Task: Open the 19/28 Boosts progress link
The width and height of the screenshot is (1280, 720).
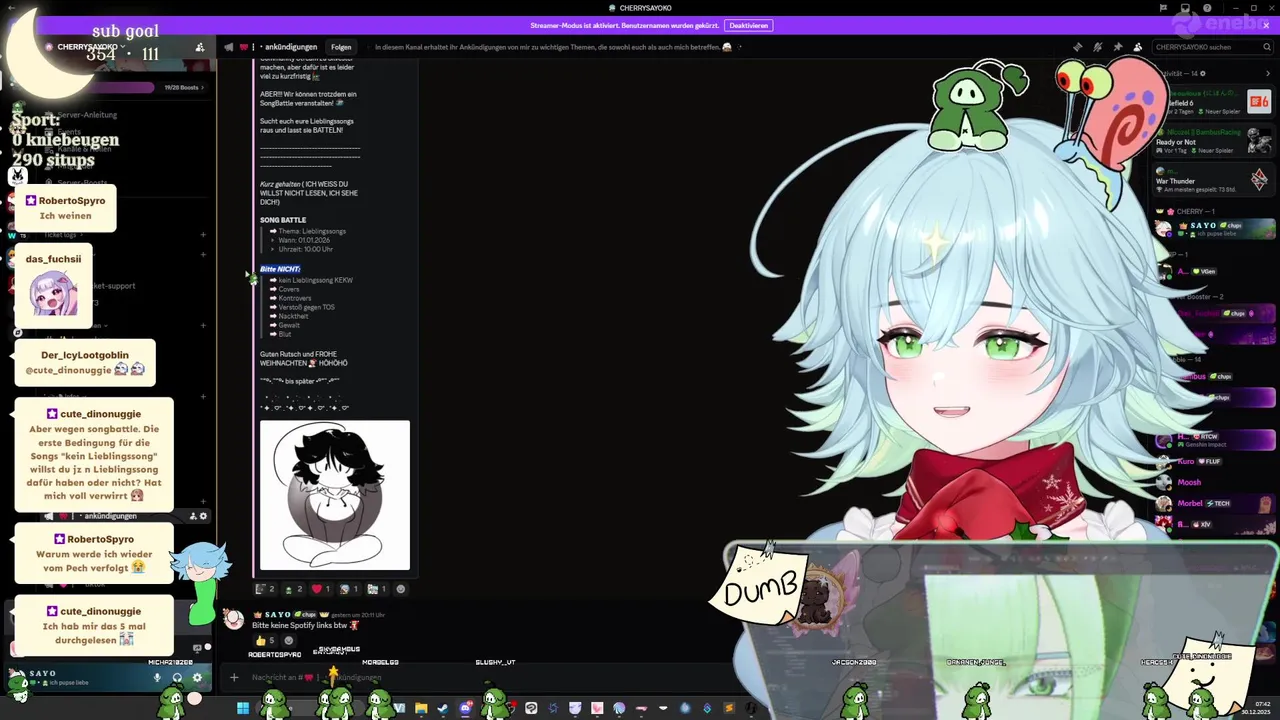Action: tap(184, 87)
